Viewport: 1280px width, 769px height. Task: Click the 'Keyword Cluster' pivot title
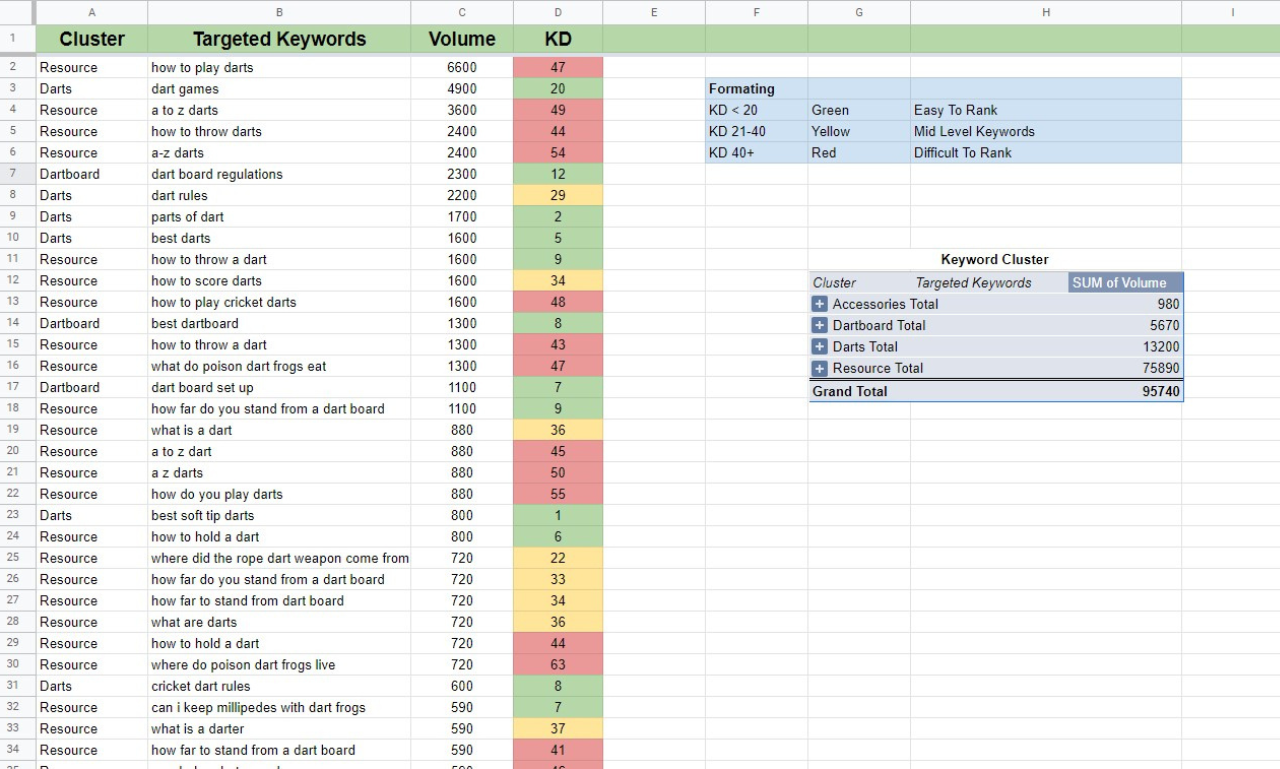coord(995,259)
